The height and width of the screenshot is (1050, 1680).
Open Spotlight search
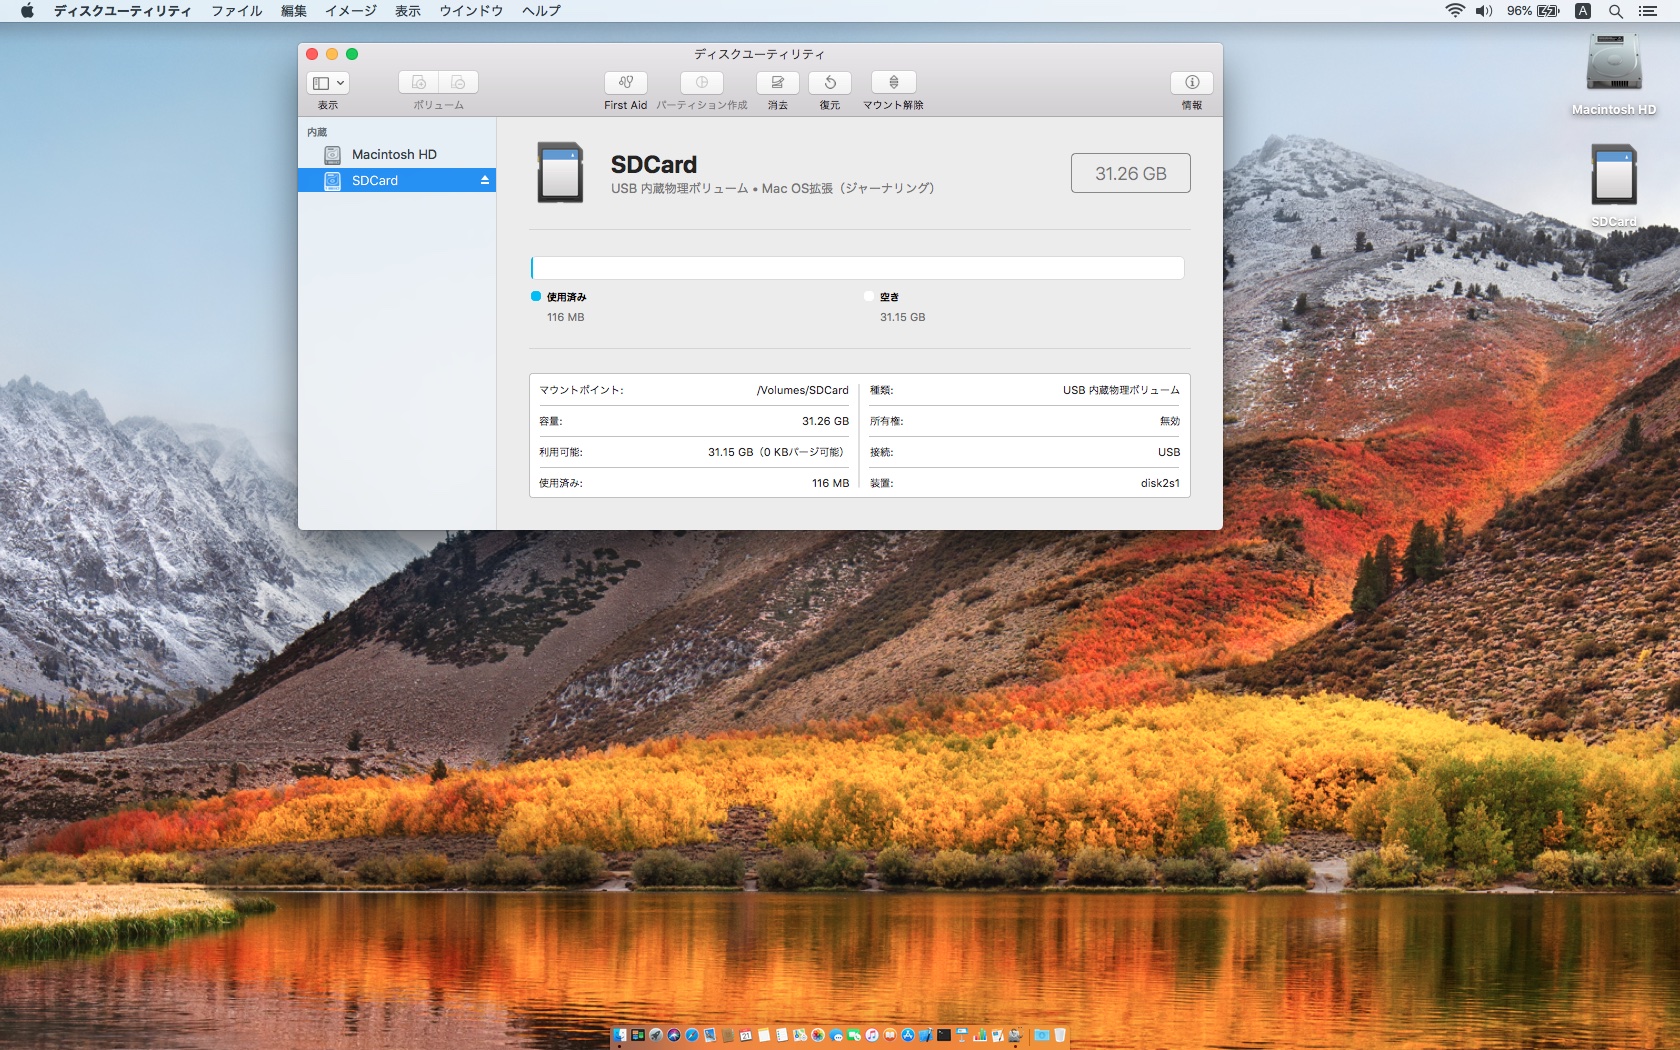tap(1615, 11)
